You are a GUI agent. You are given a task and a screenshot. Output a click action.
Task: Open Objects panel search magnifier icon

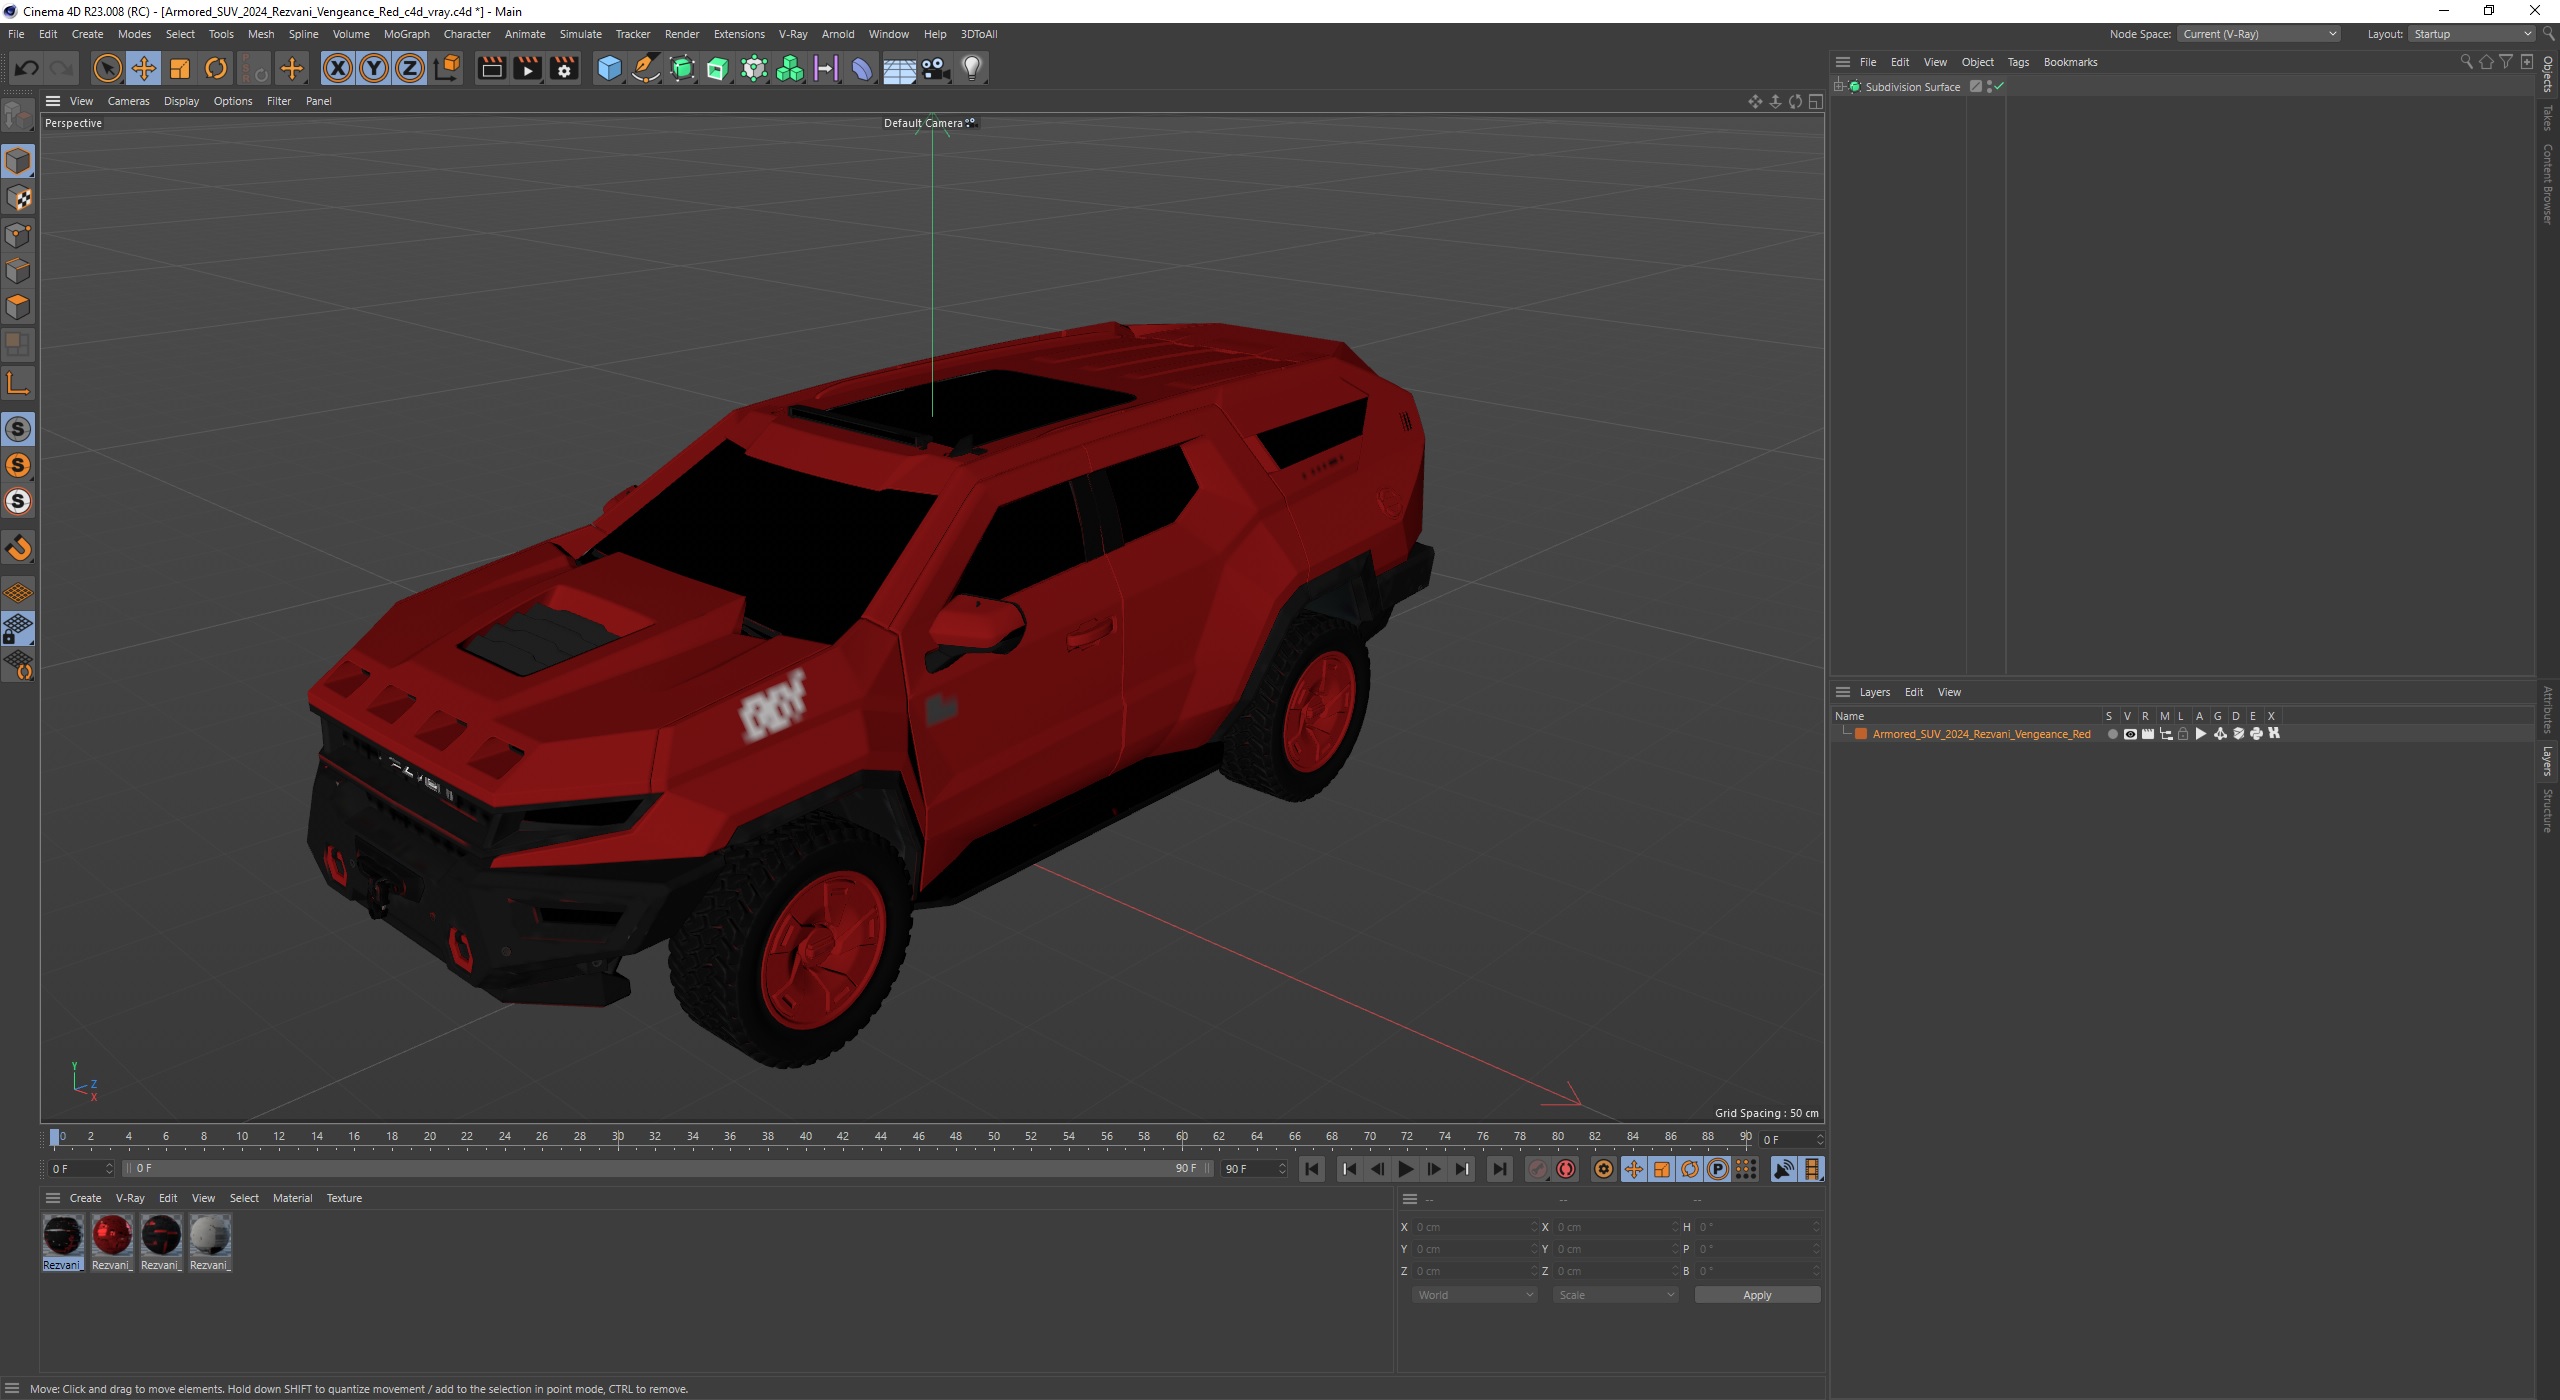tap(2466, 62)
